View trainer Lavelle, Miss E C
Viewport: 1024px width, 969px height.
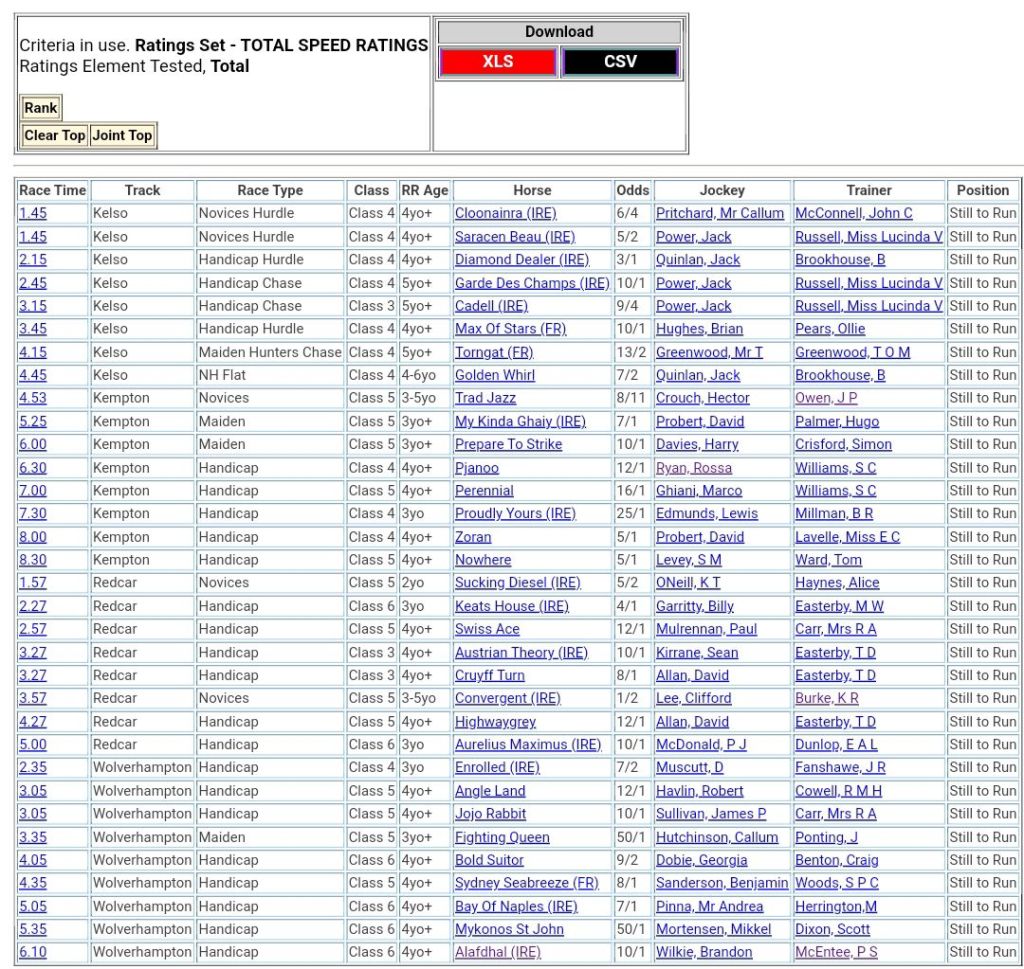coord(847,537)
